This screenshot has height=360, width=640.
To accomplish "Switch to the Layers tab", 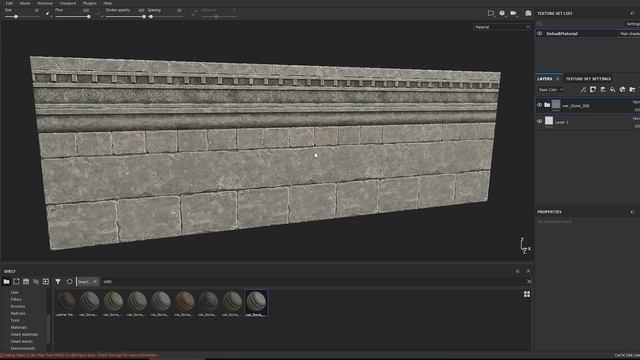I will point(544,79).
